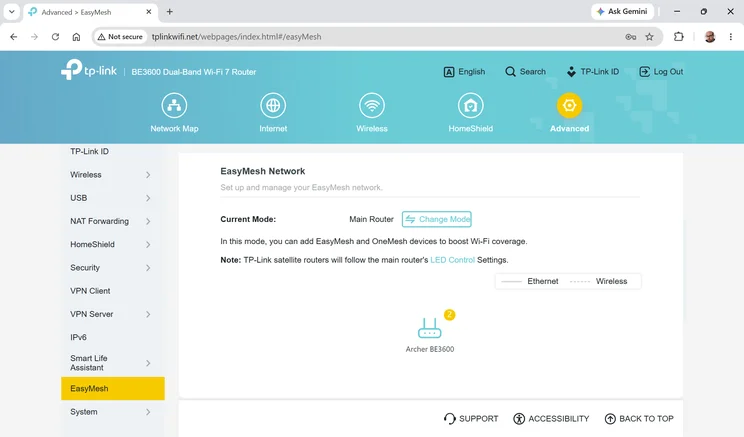Click the BACK TO TOP text
This screenshot has height=437, width=744.
pyautogui.click(x=646, y=418)
